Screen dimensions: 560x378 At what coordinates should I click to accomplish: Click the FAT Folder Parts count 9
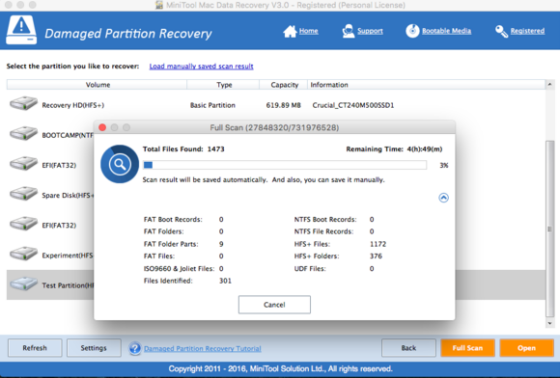221,244
